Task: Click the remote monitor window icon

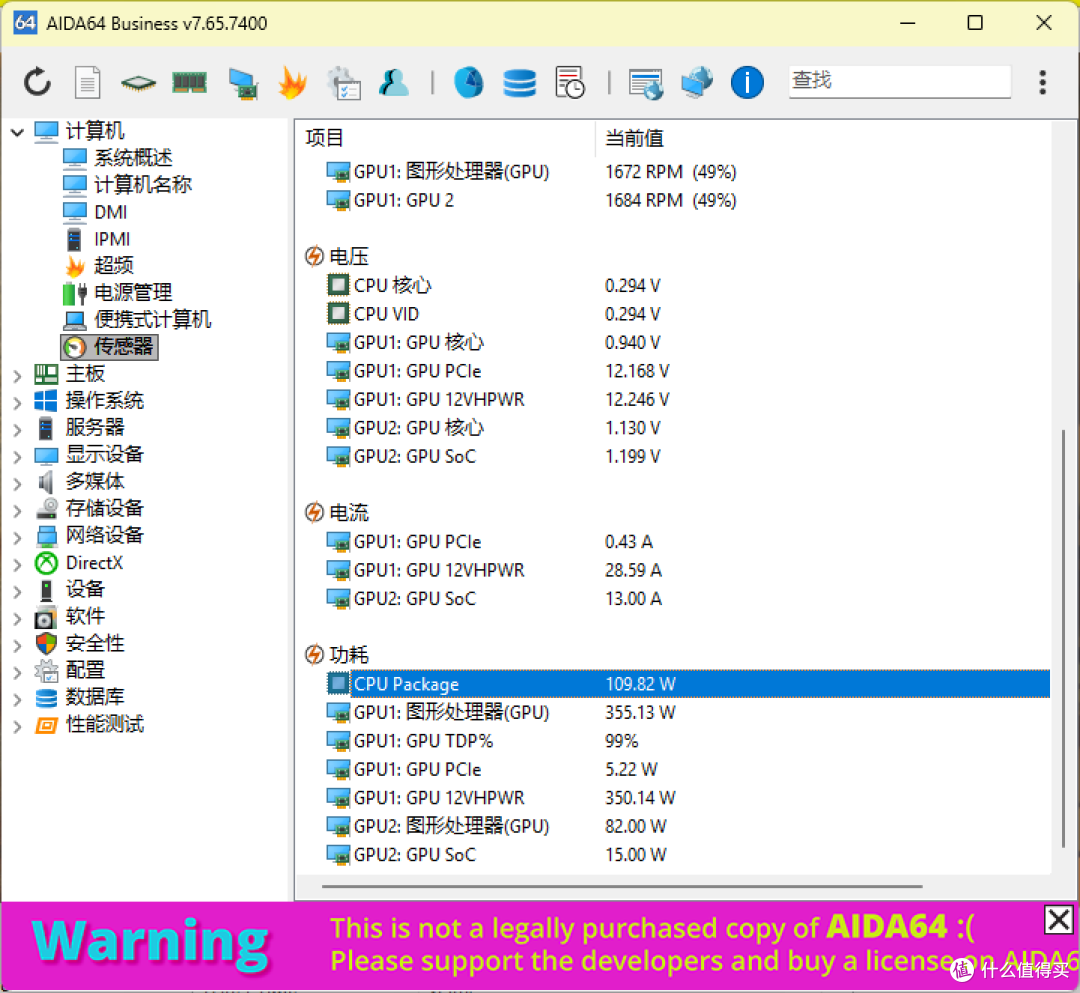Action: (x=646, y=84)
